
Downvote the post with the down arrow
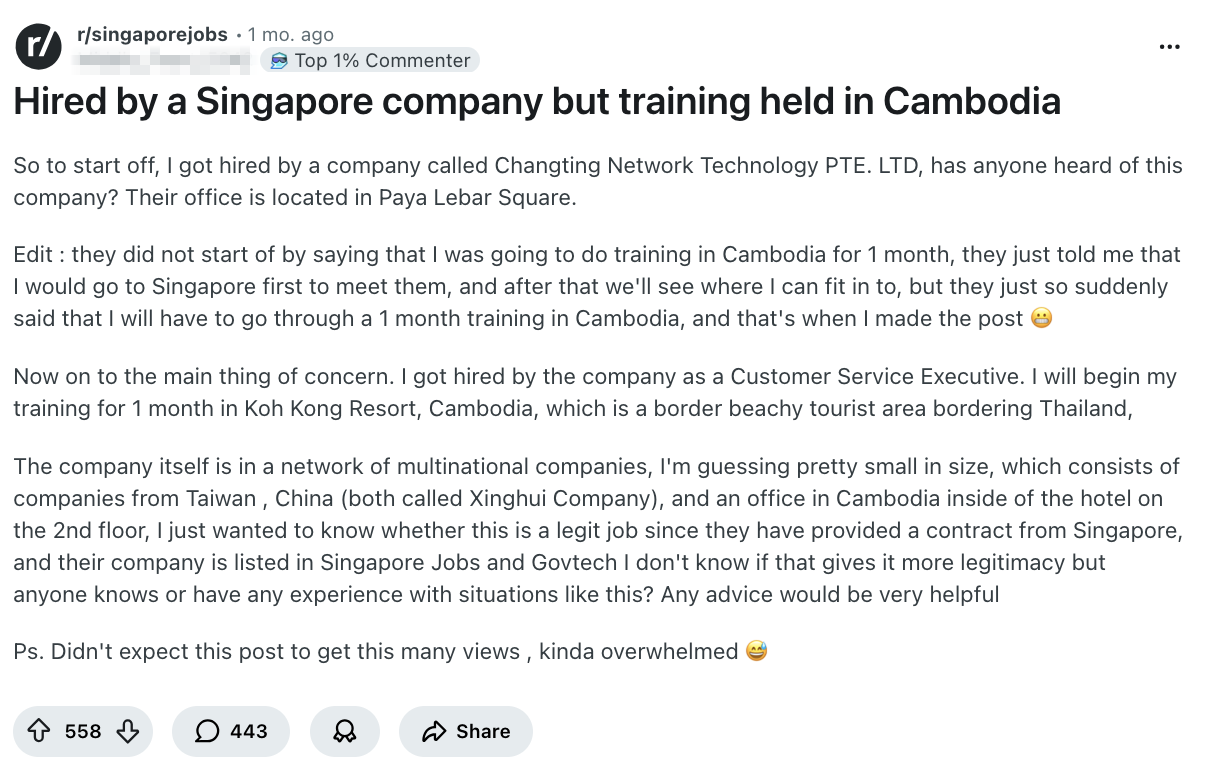click(128, 731)
